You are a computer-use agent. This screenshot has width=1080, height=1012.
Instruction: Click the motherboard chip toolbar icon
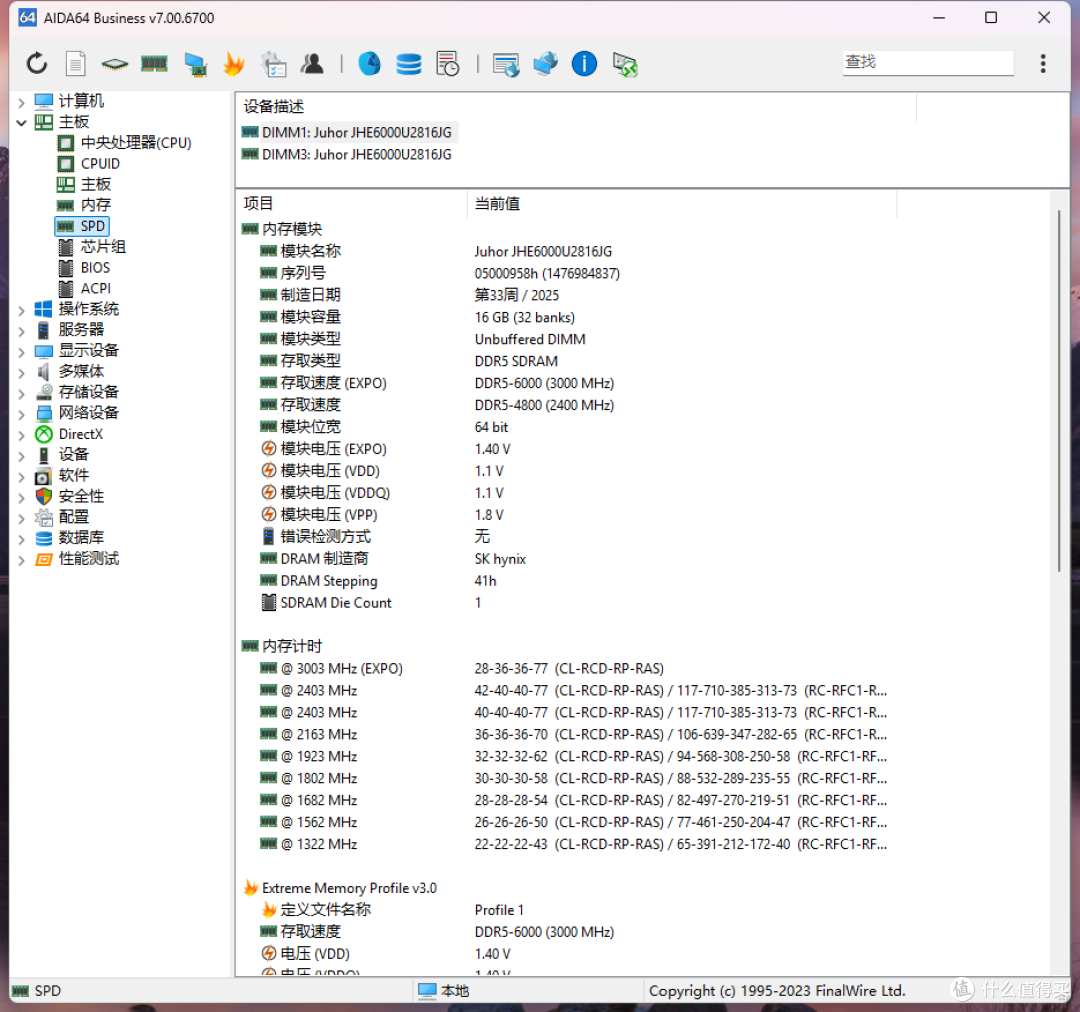[114, 64]
